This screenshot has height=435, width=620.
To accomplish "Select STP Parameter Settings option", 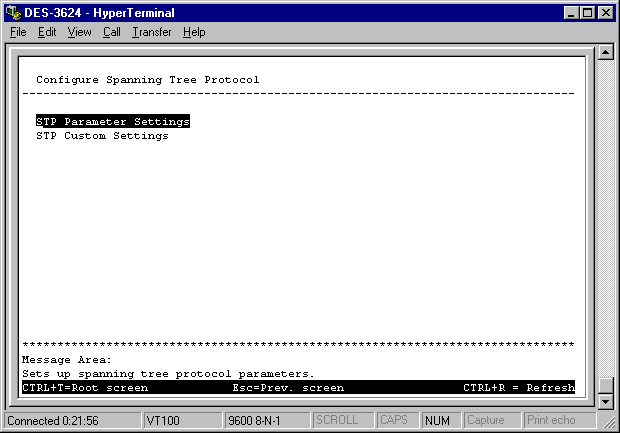I will [112, 122].
